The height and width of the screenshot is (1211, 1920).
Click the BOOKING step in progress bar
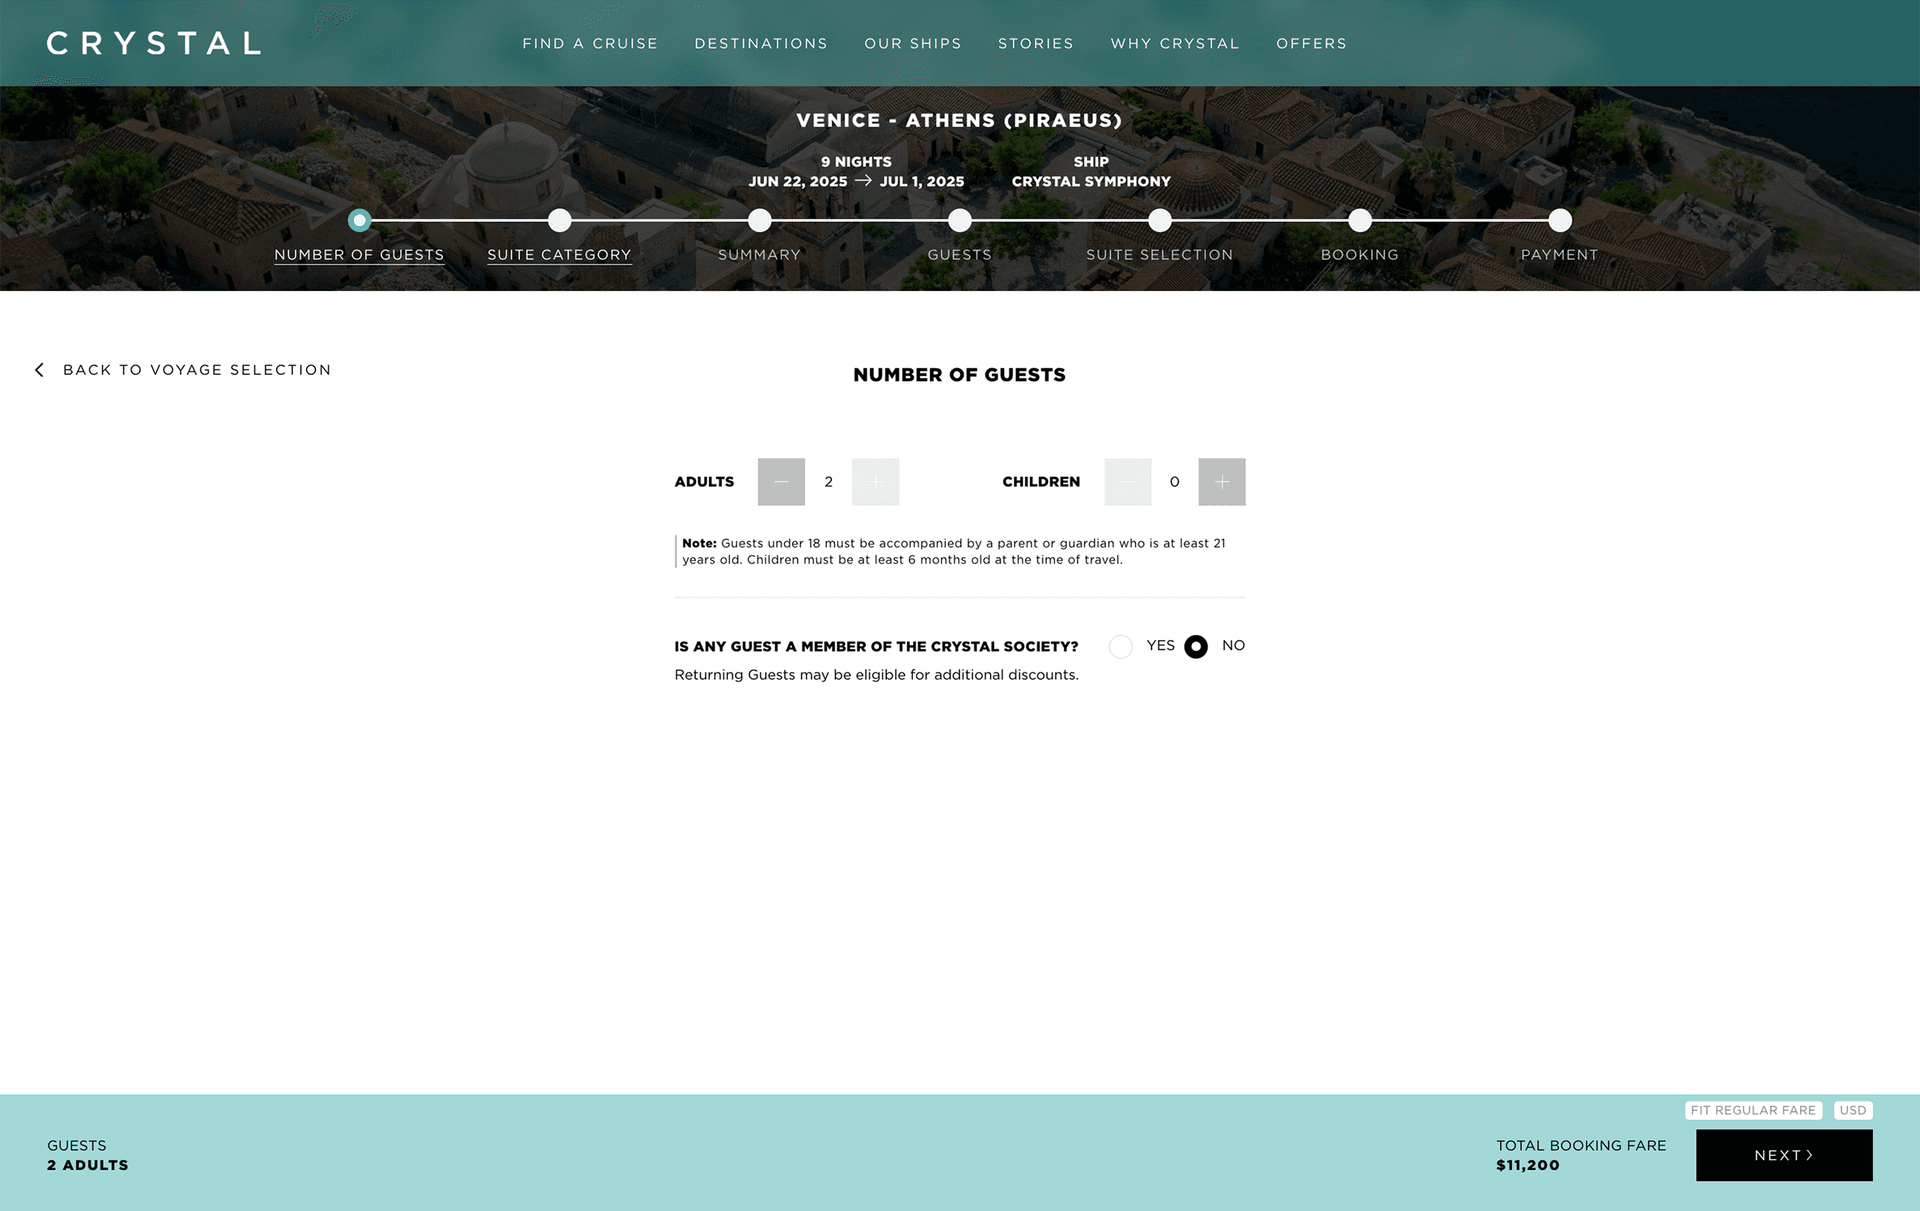(x=1359, y=219)
